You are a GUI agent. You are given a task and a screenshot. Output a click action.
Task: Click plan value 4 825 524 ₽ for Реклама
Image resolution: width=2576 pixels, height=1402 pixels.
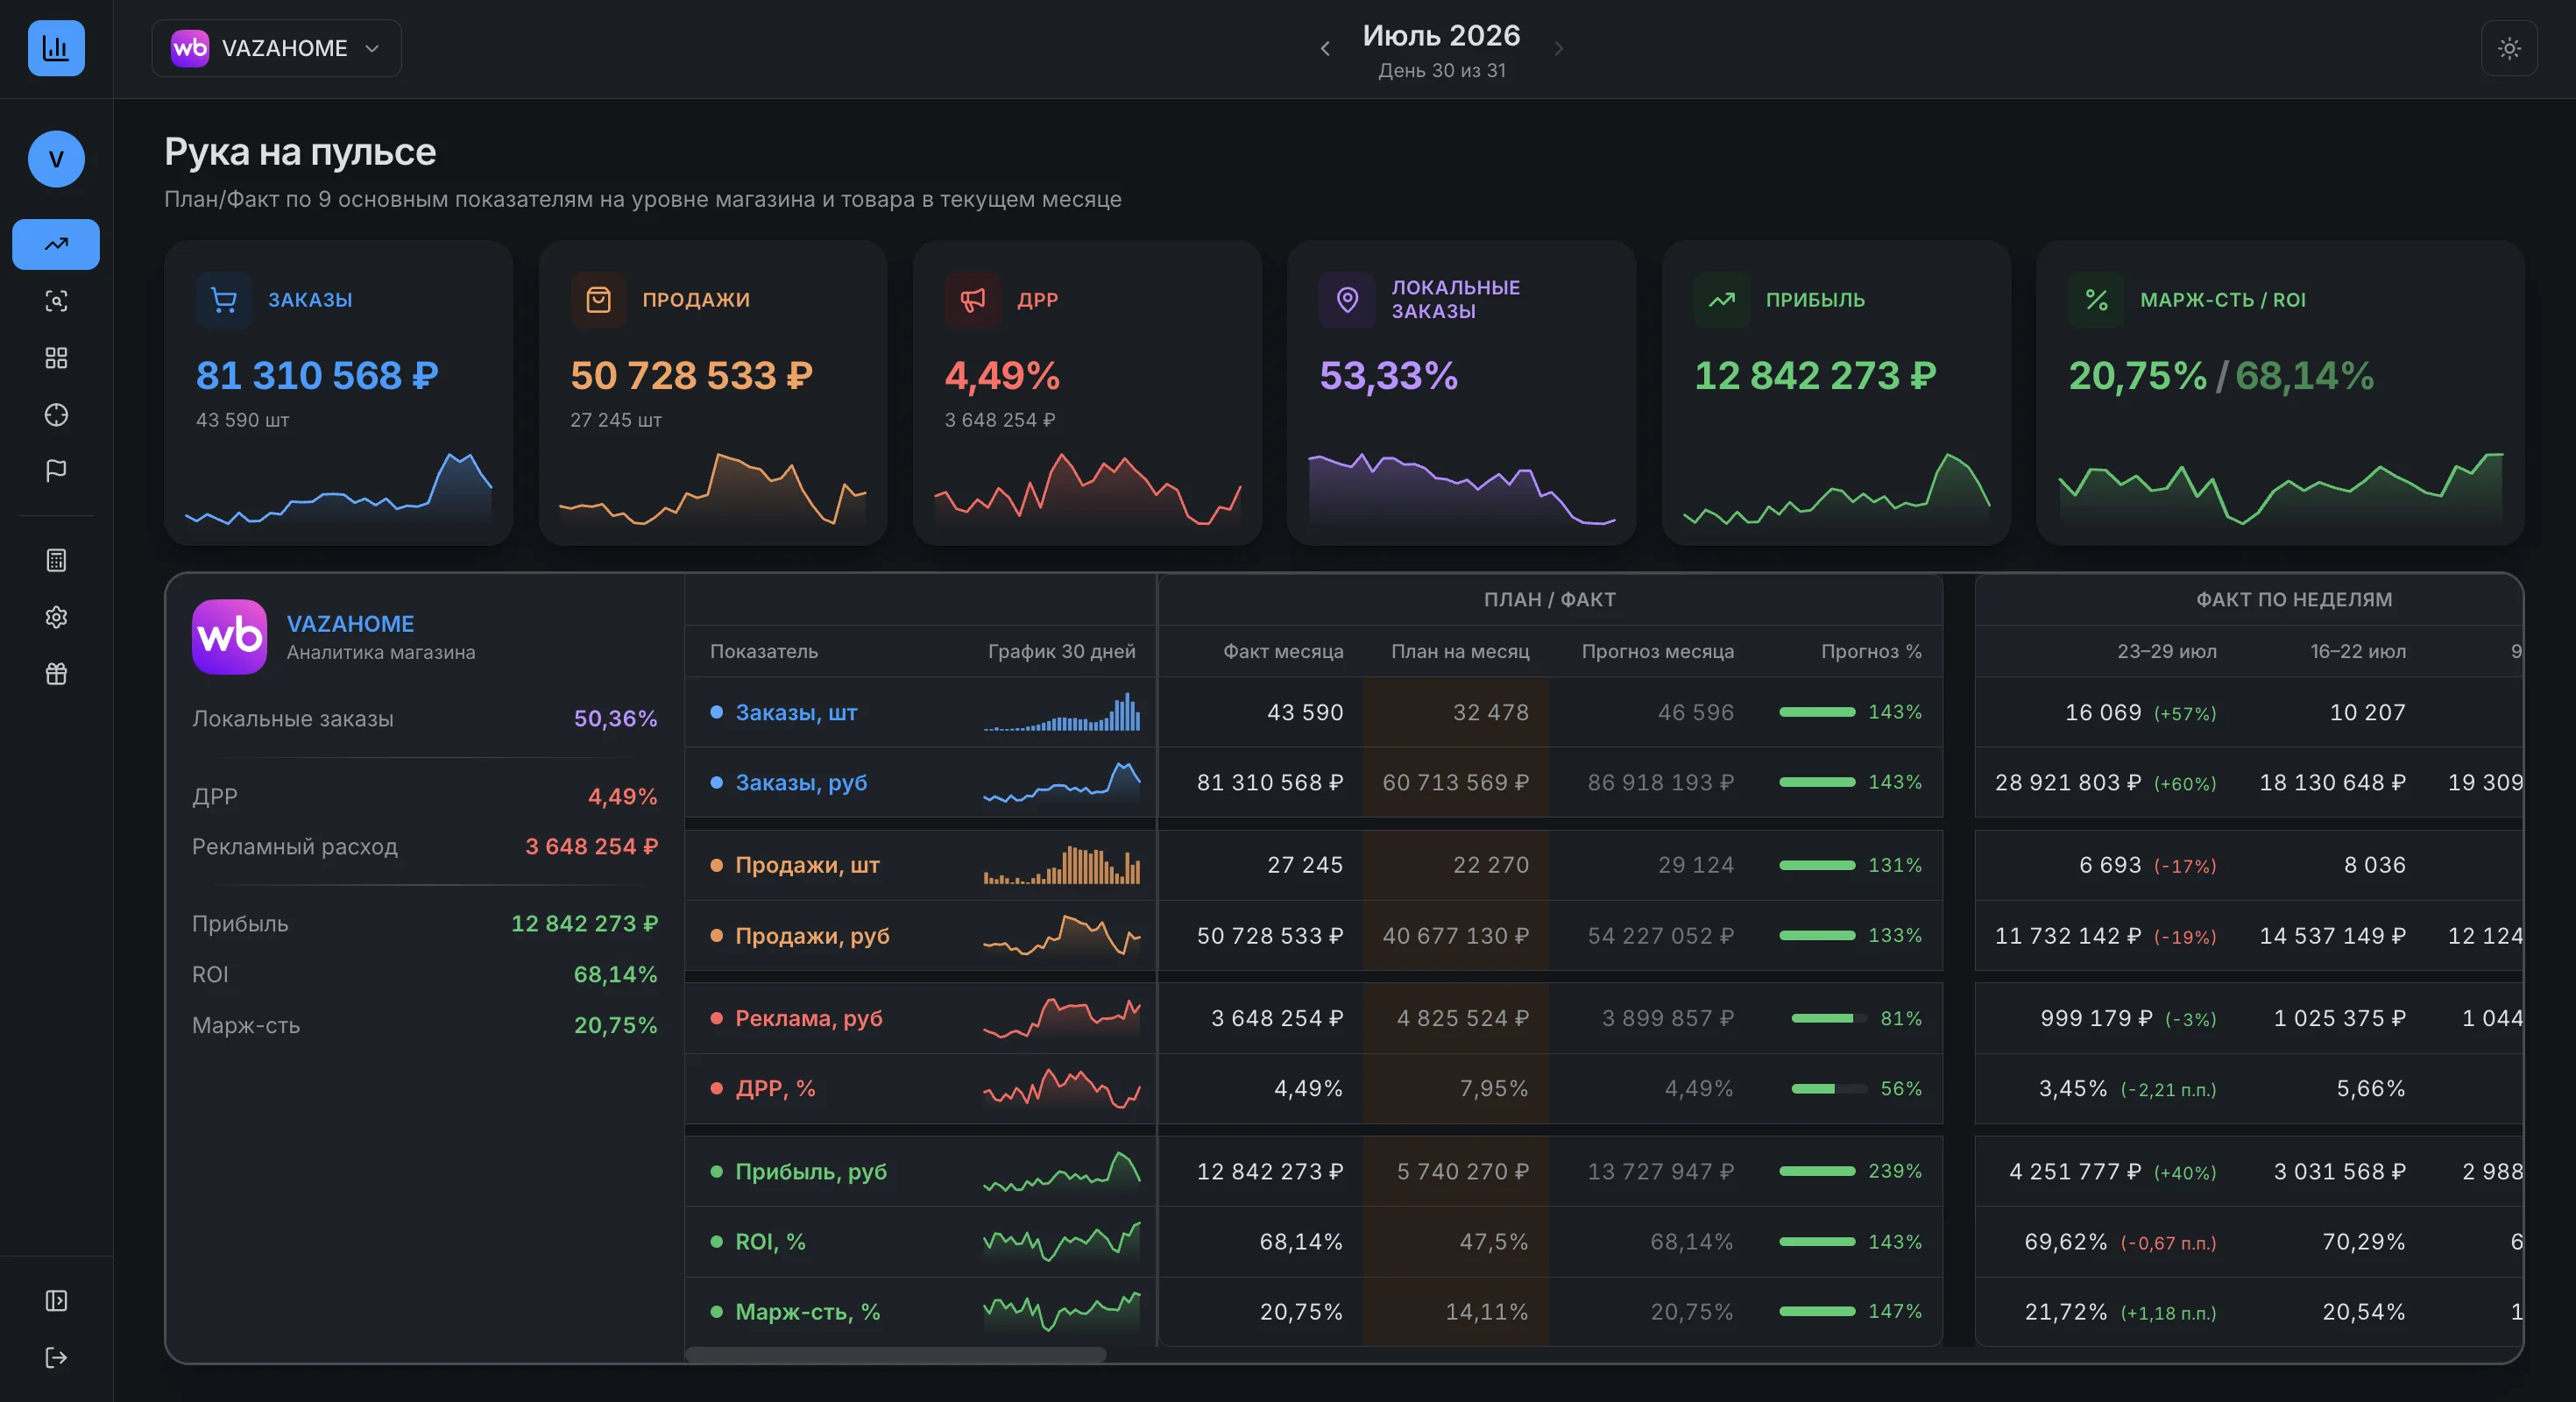[1462, 1018]
